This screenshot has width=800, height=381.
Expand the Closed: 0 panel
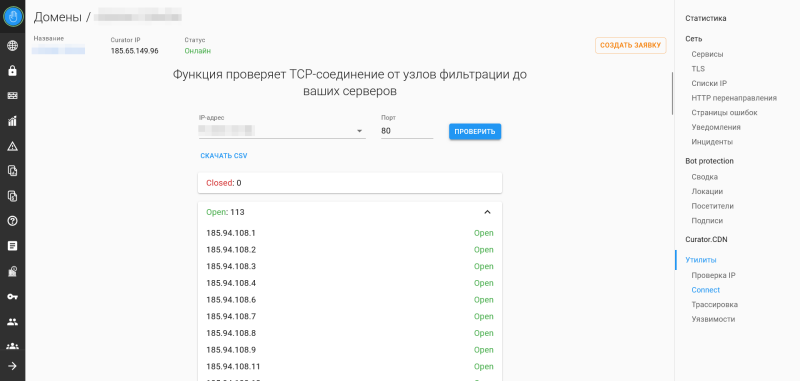point(349,183)
